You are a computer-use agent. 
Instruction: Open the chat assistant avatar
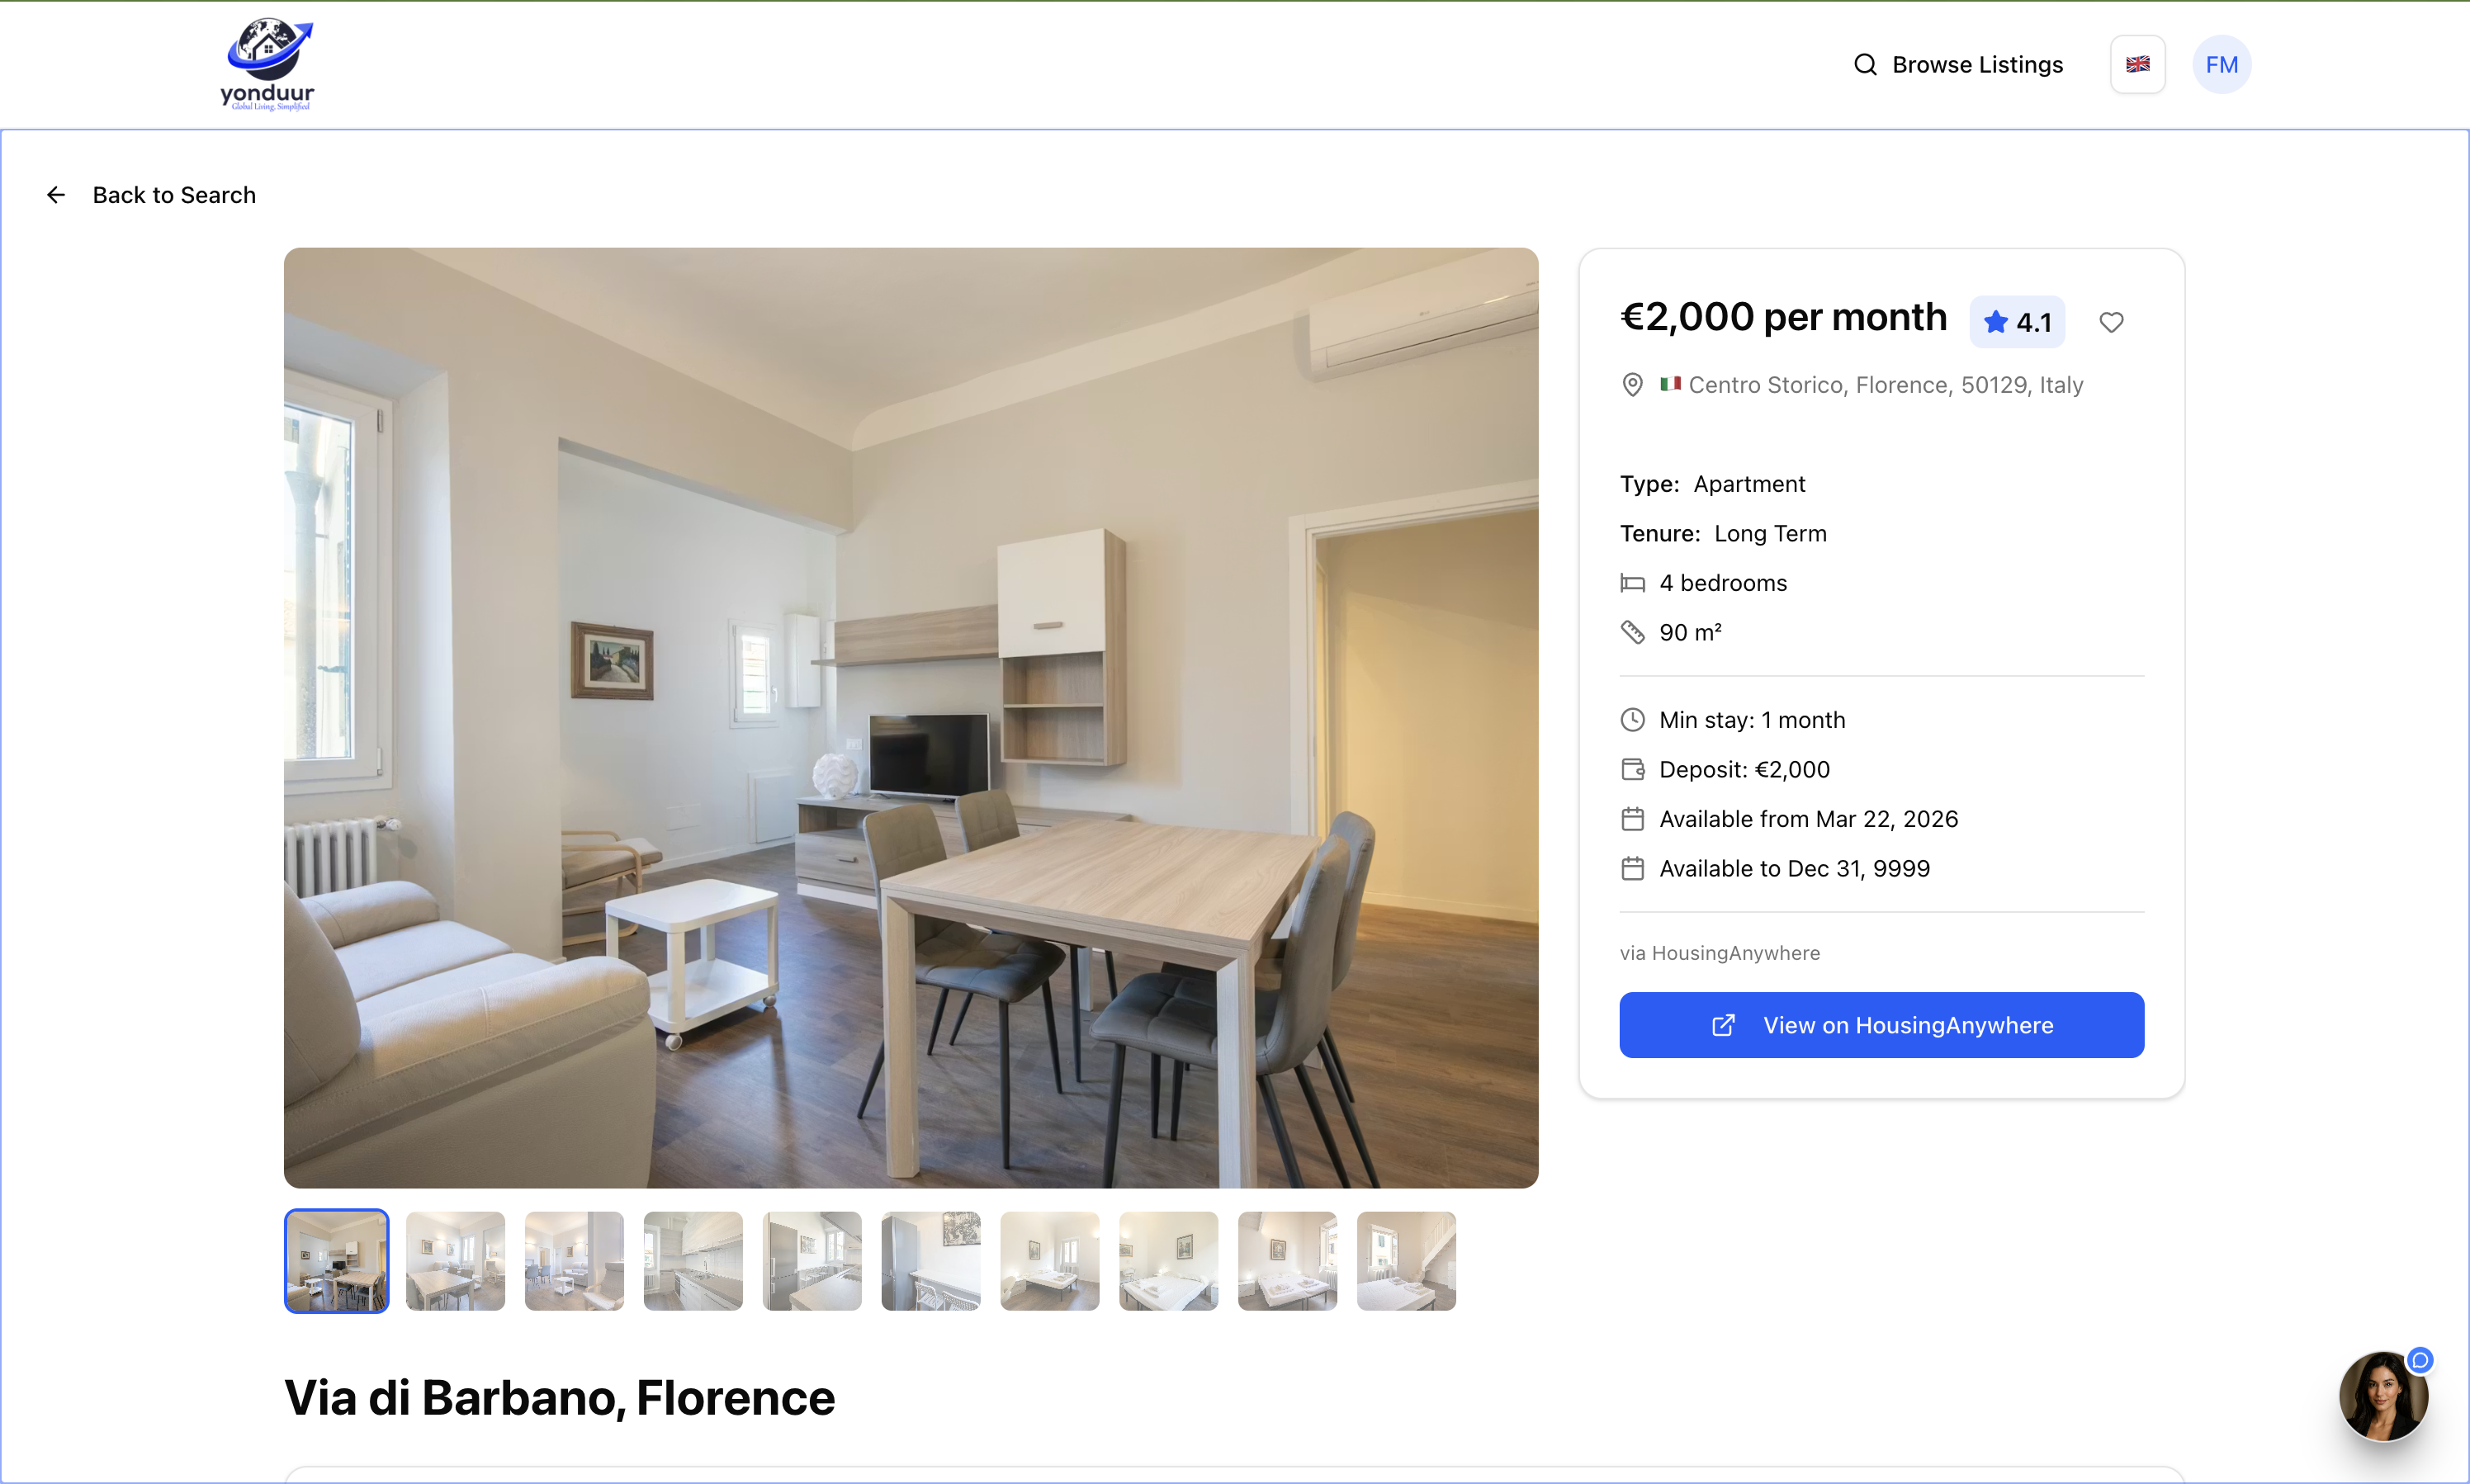(x=2383, y=1396)
